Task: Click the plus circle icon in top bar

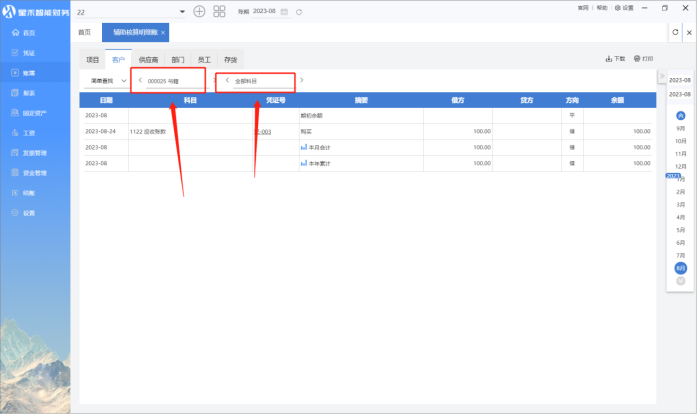Action: click(x=199, y=11)
